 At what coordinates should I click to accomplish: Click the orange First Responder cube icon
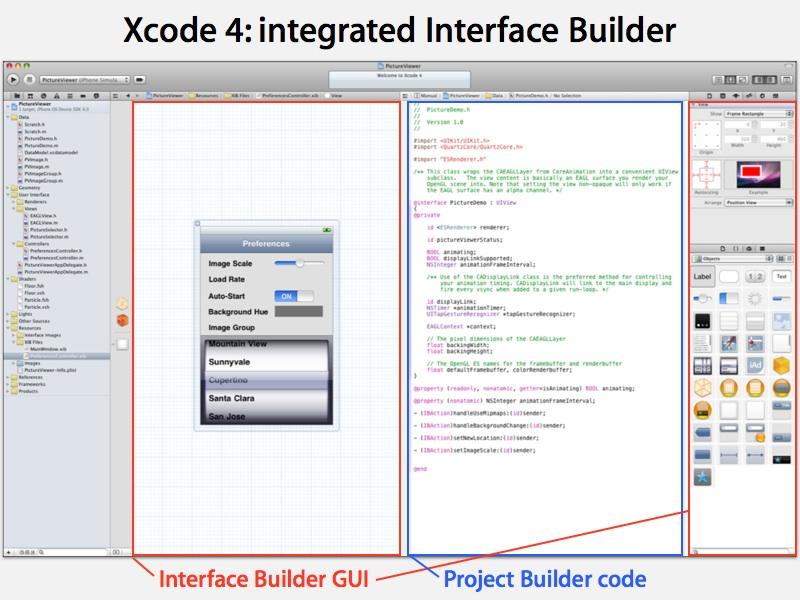tap(122, 320)
